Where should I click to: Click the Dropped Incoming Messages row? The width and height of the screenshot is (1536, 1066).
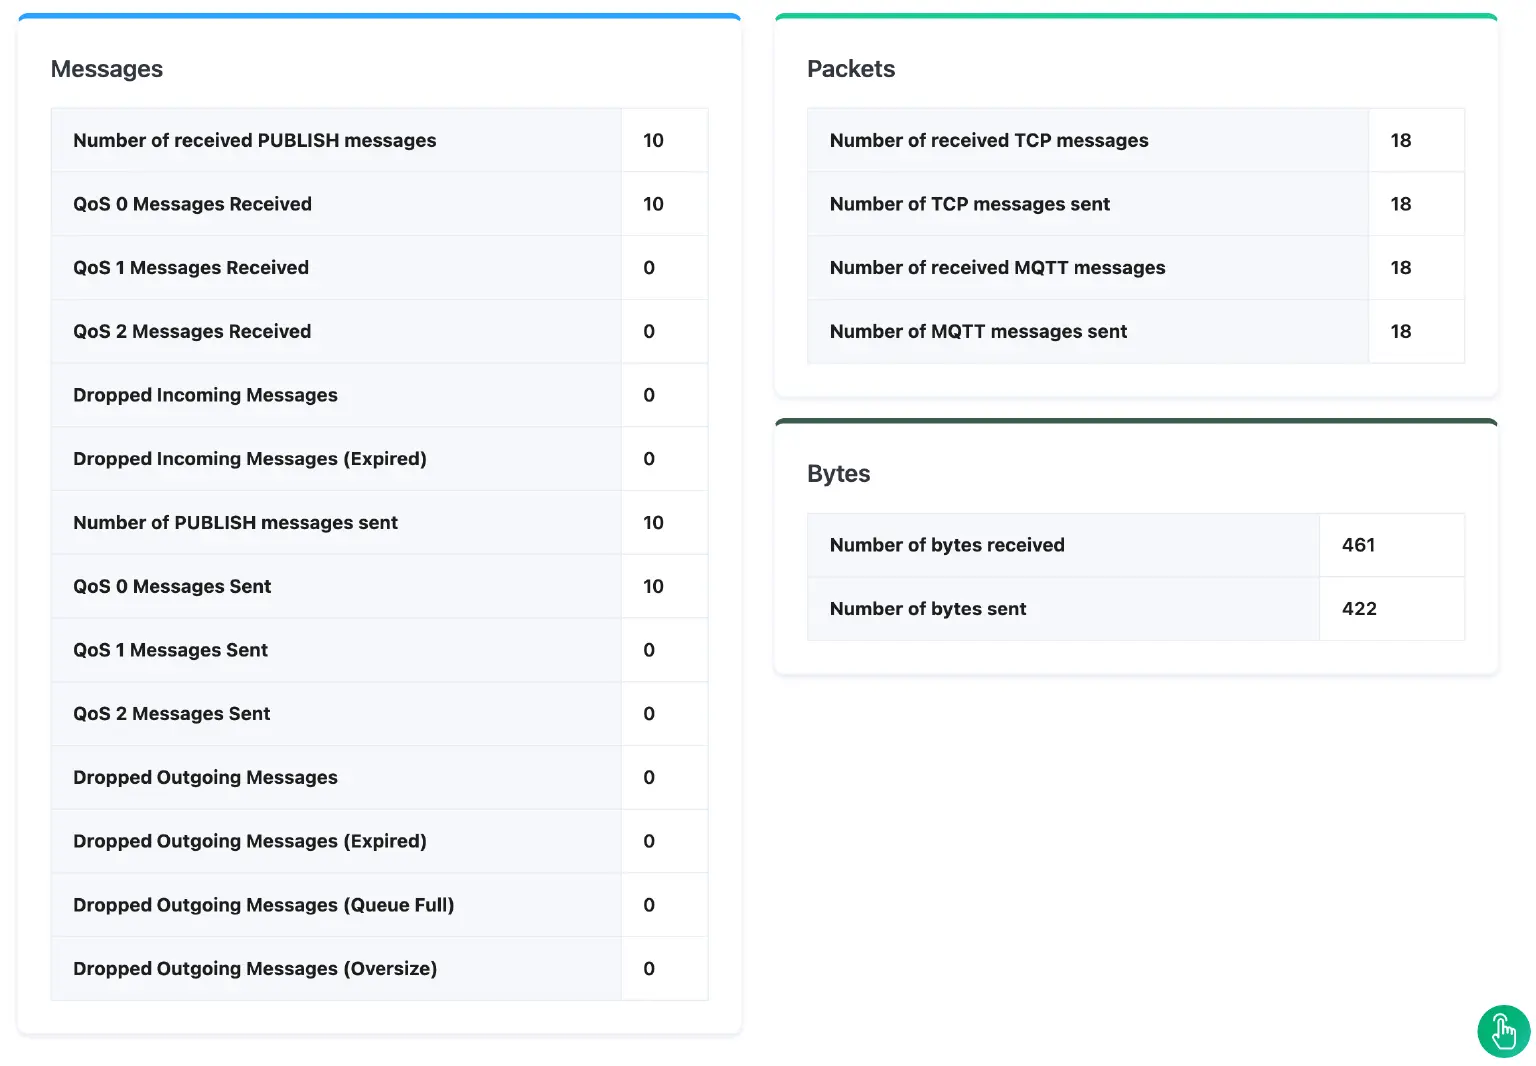click(x=335, y=395)
